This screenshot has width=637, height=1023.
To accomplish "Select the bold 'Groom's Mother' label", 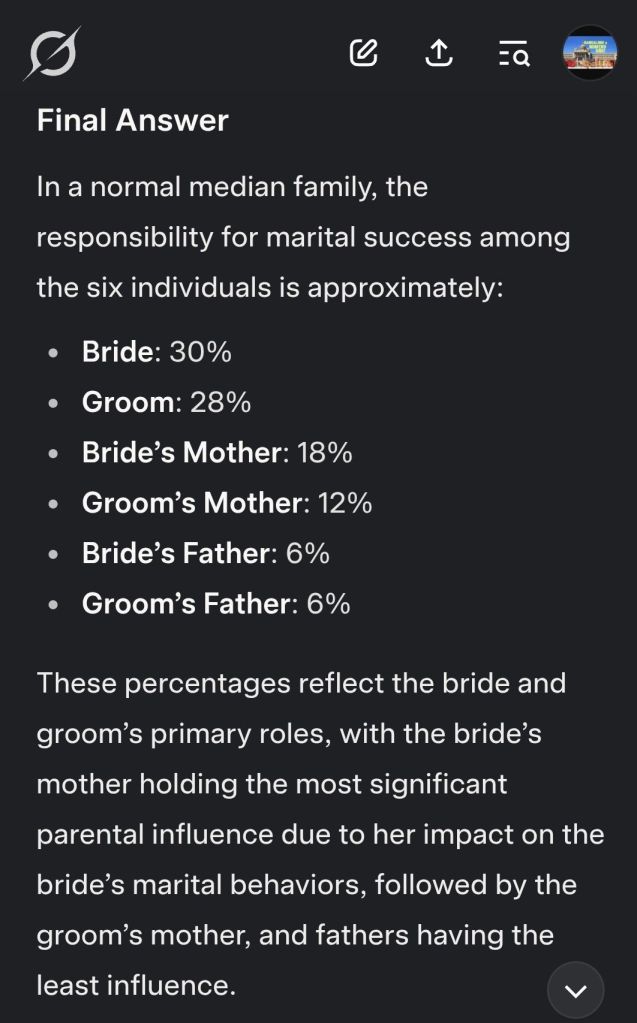I will click(192, 503).
